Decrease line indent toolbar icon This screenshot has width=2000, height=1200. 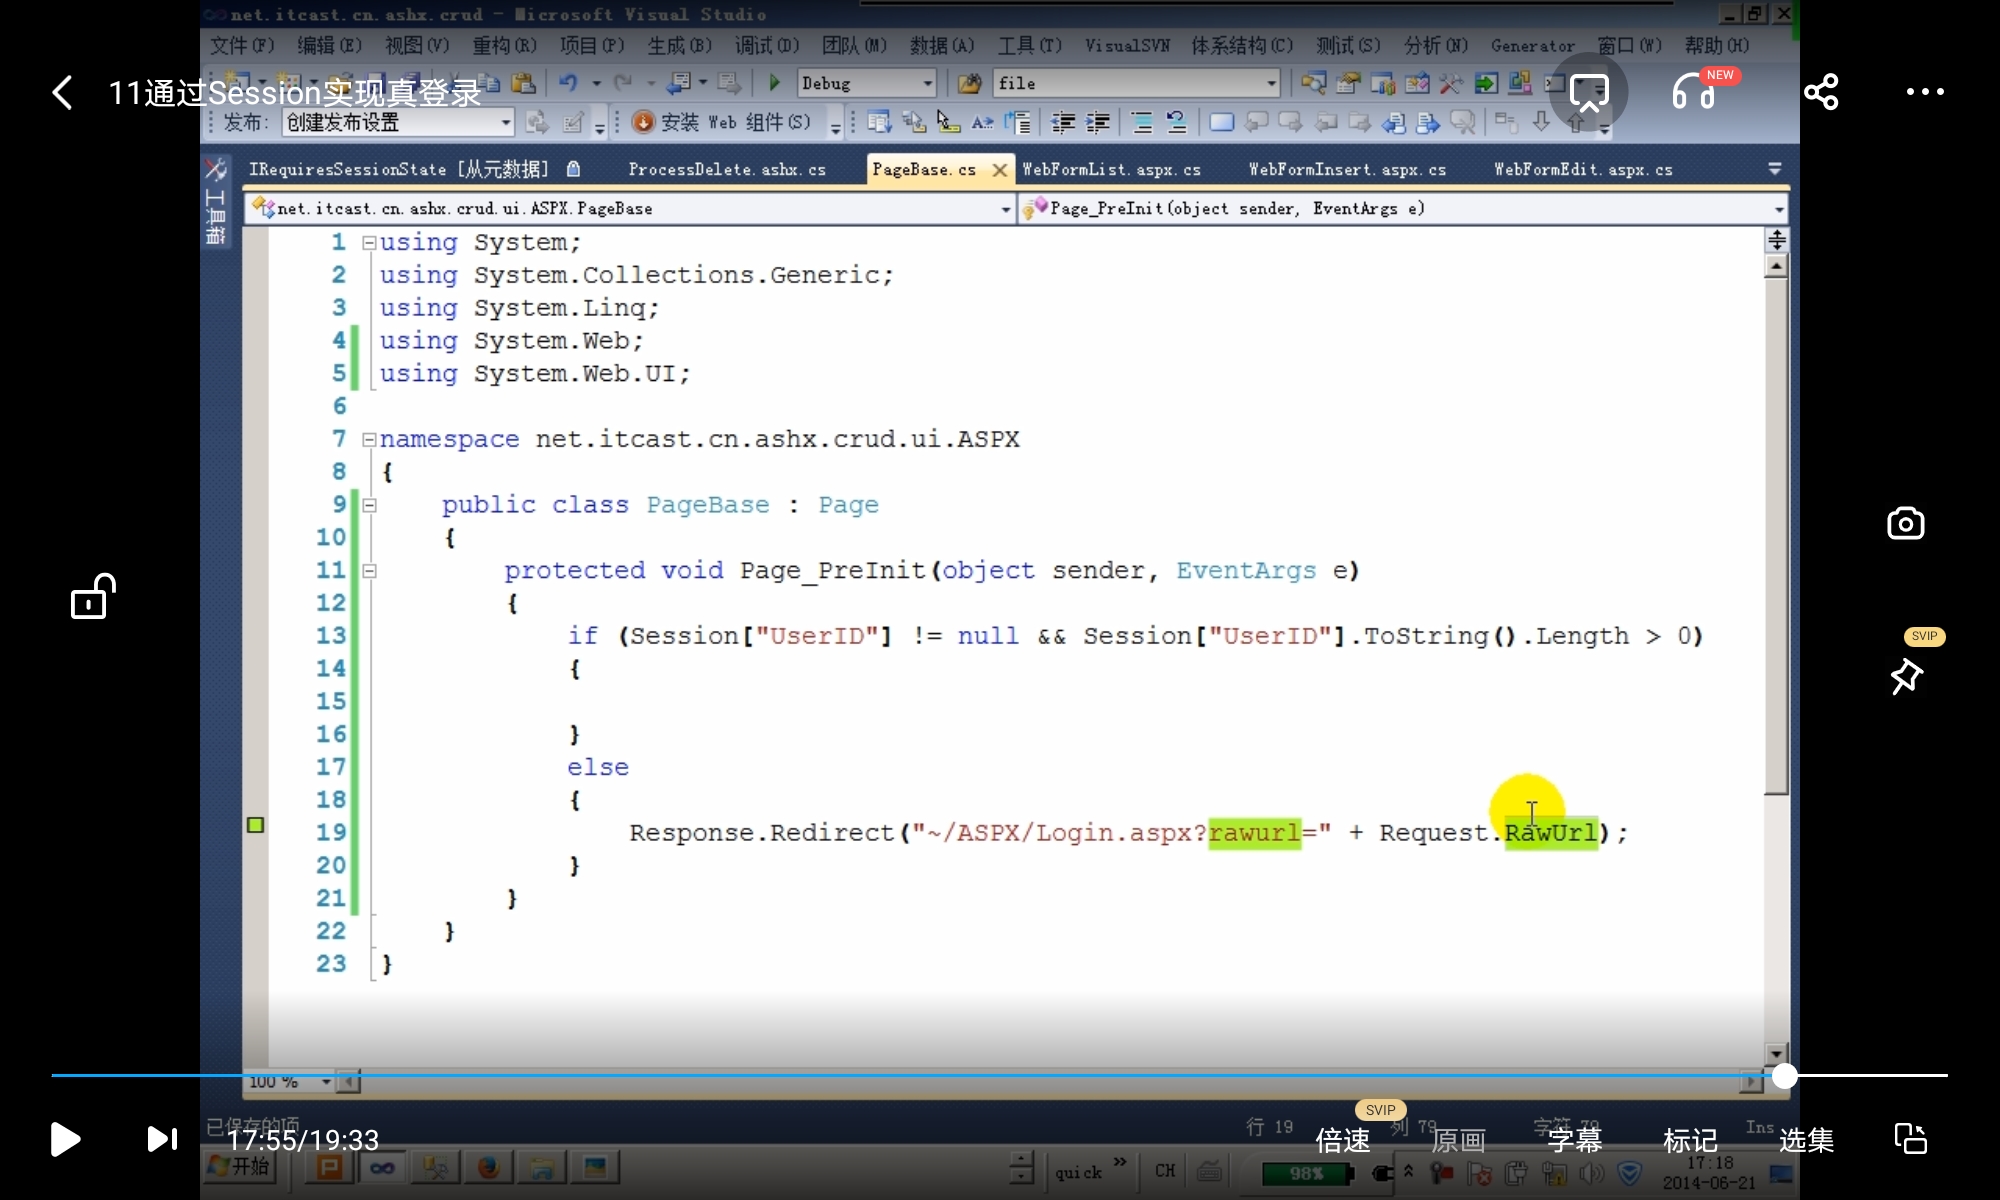click(x=1063, y=122)
